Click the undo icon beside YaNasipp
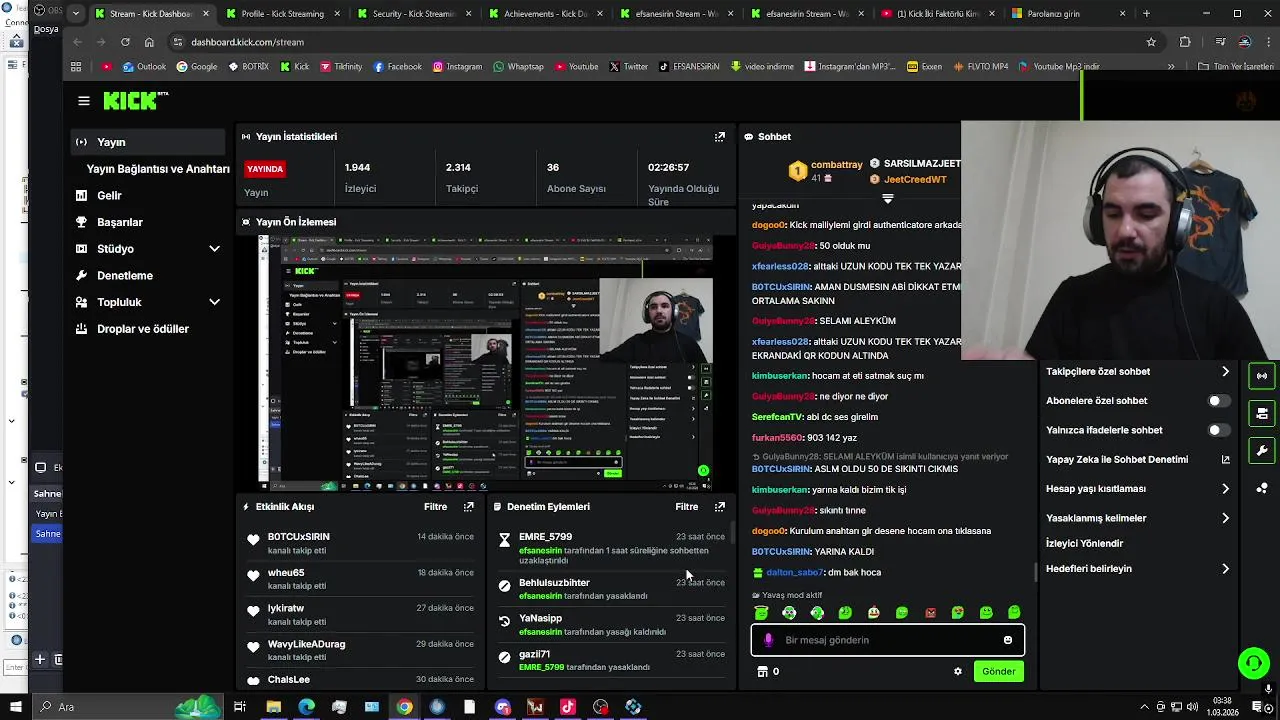This screenshot has height=720, width=1280. coord(504,621)
